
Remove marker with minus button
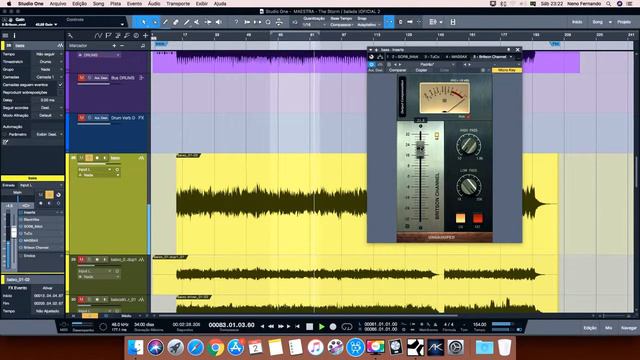(122, 46)
